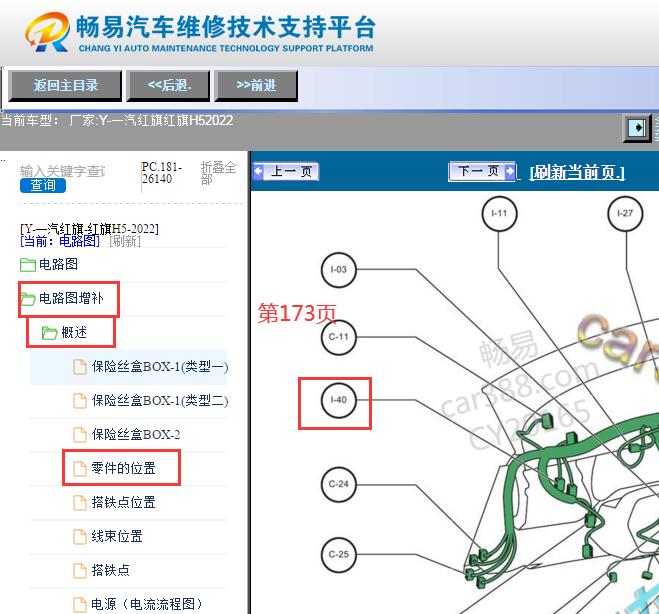Select the 概述 tree item
The height and width of the screenshot is (614, 659).
point(74,332)
